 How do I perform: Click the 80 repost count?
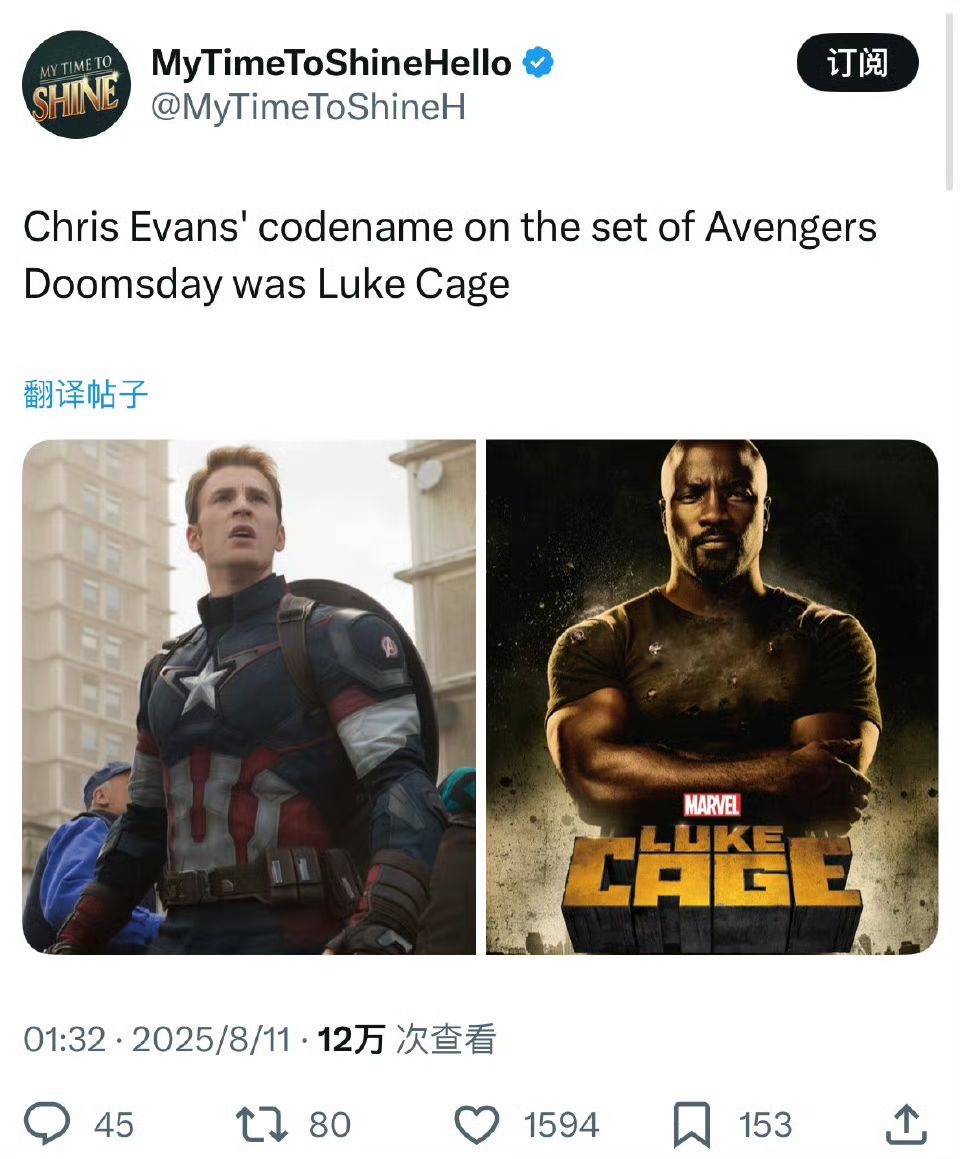click(330, 1125)
